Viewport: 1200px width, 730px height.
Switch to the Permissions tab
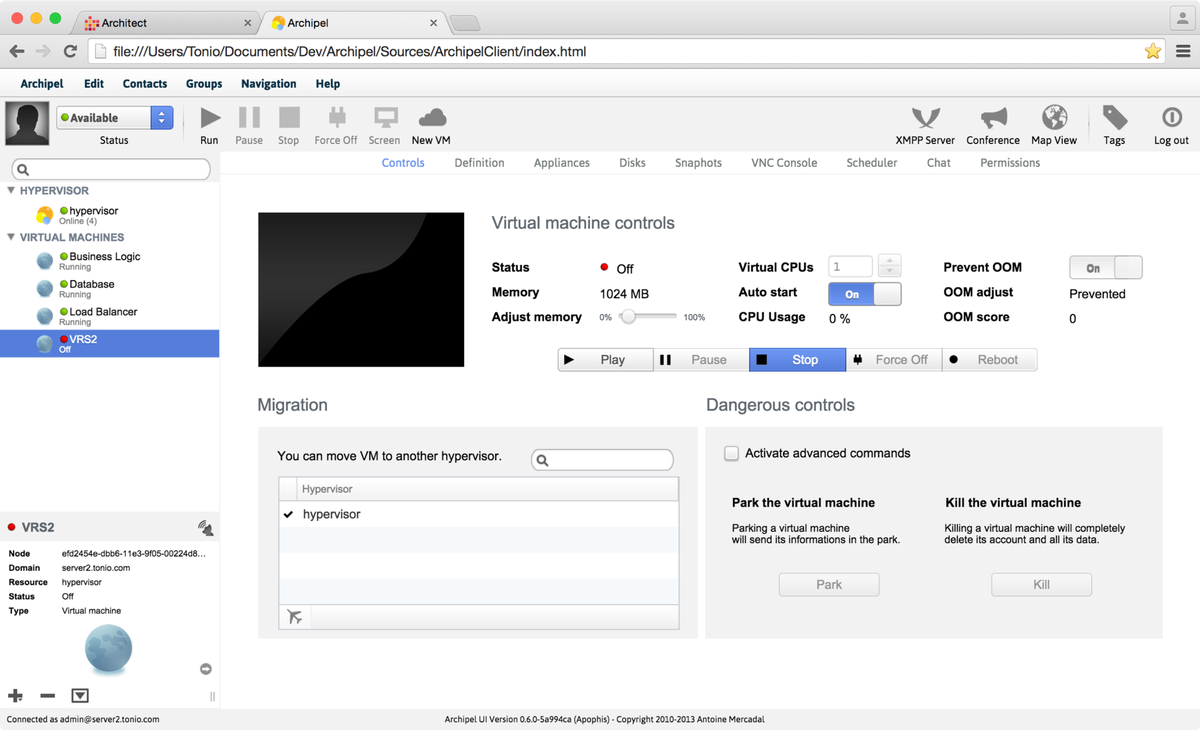[1010, 163]
